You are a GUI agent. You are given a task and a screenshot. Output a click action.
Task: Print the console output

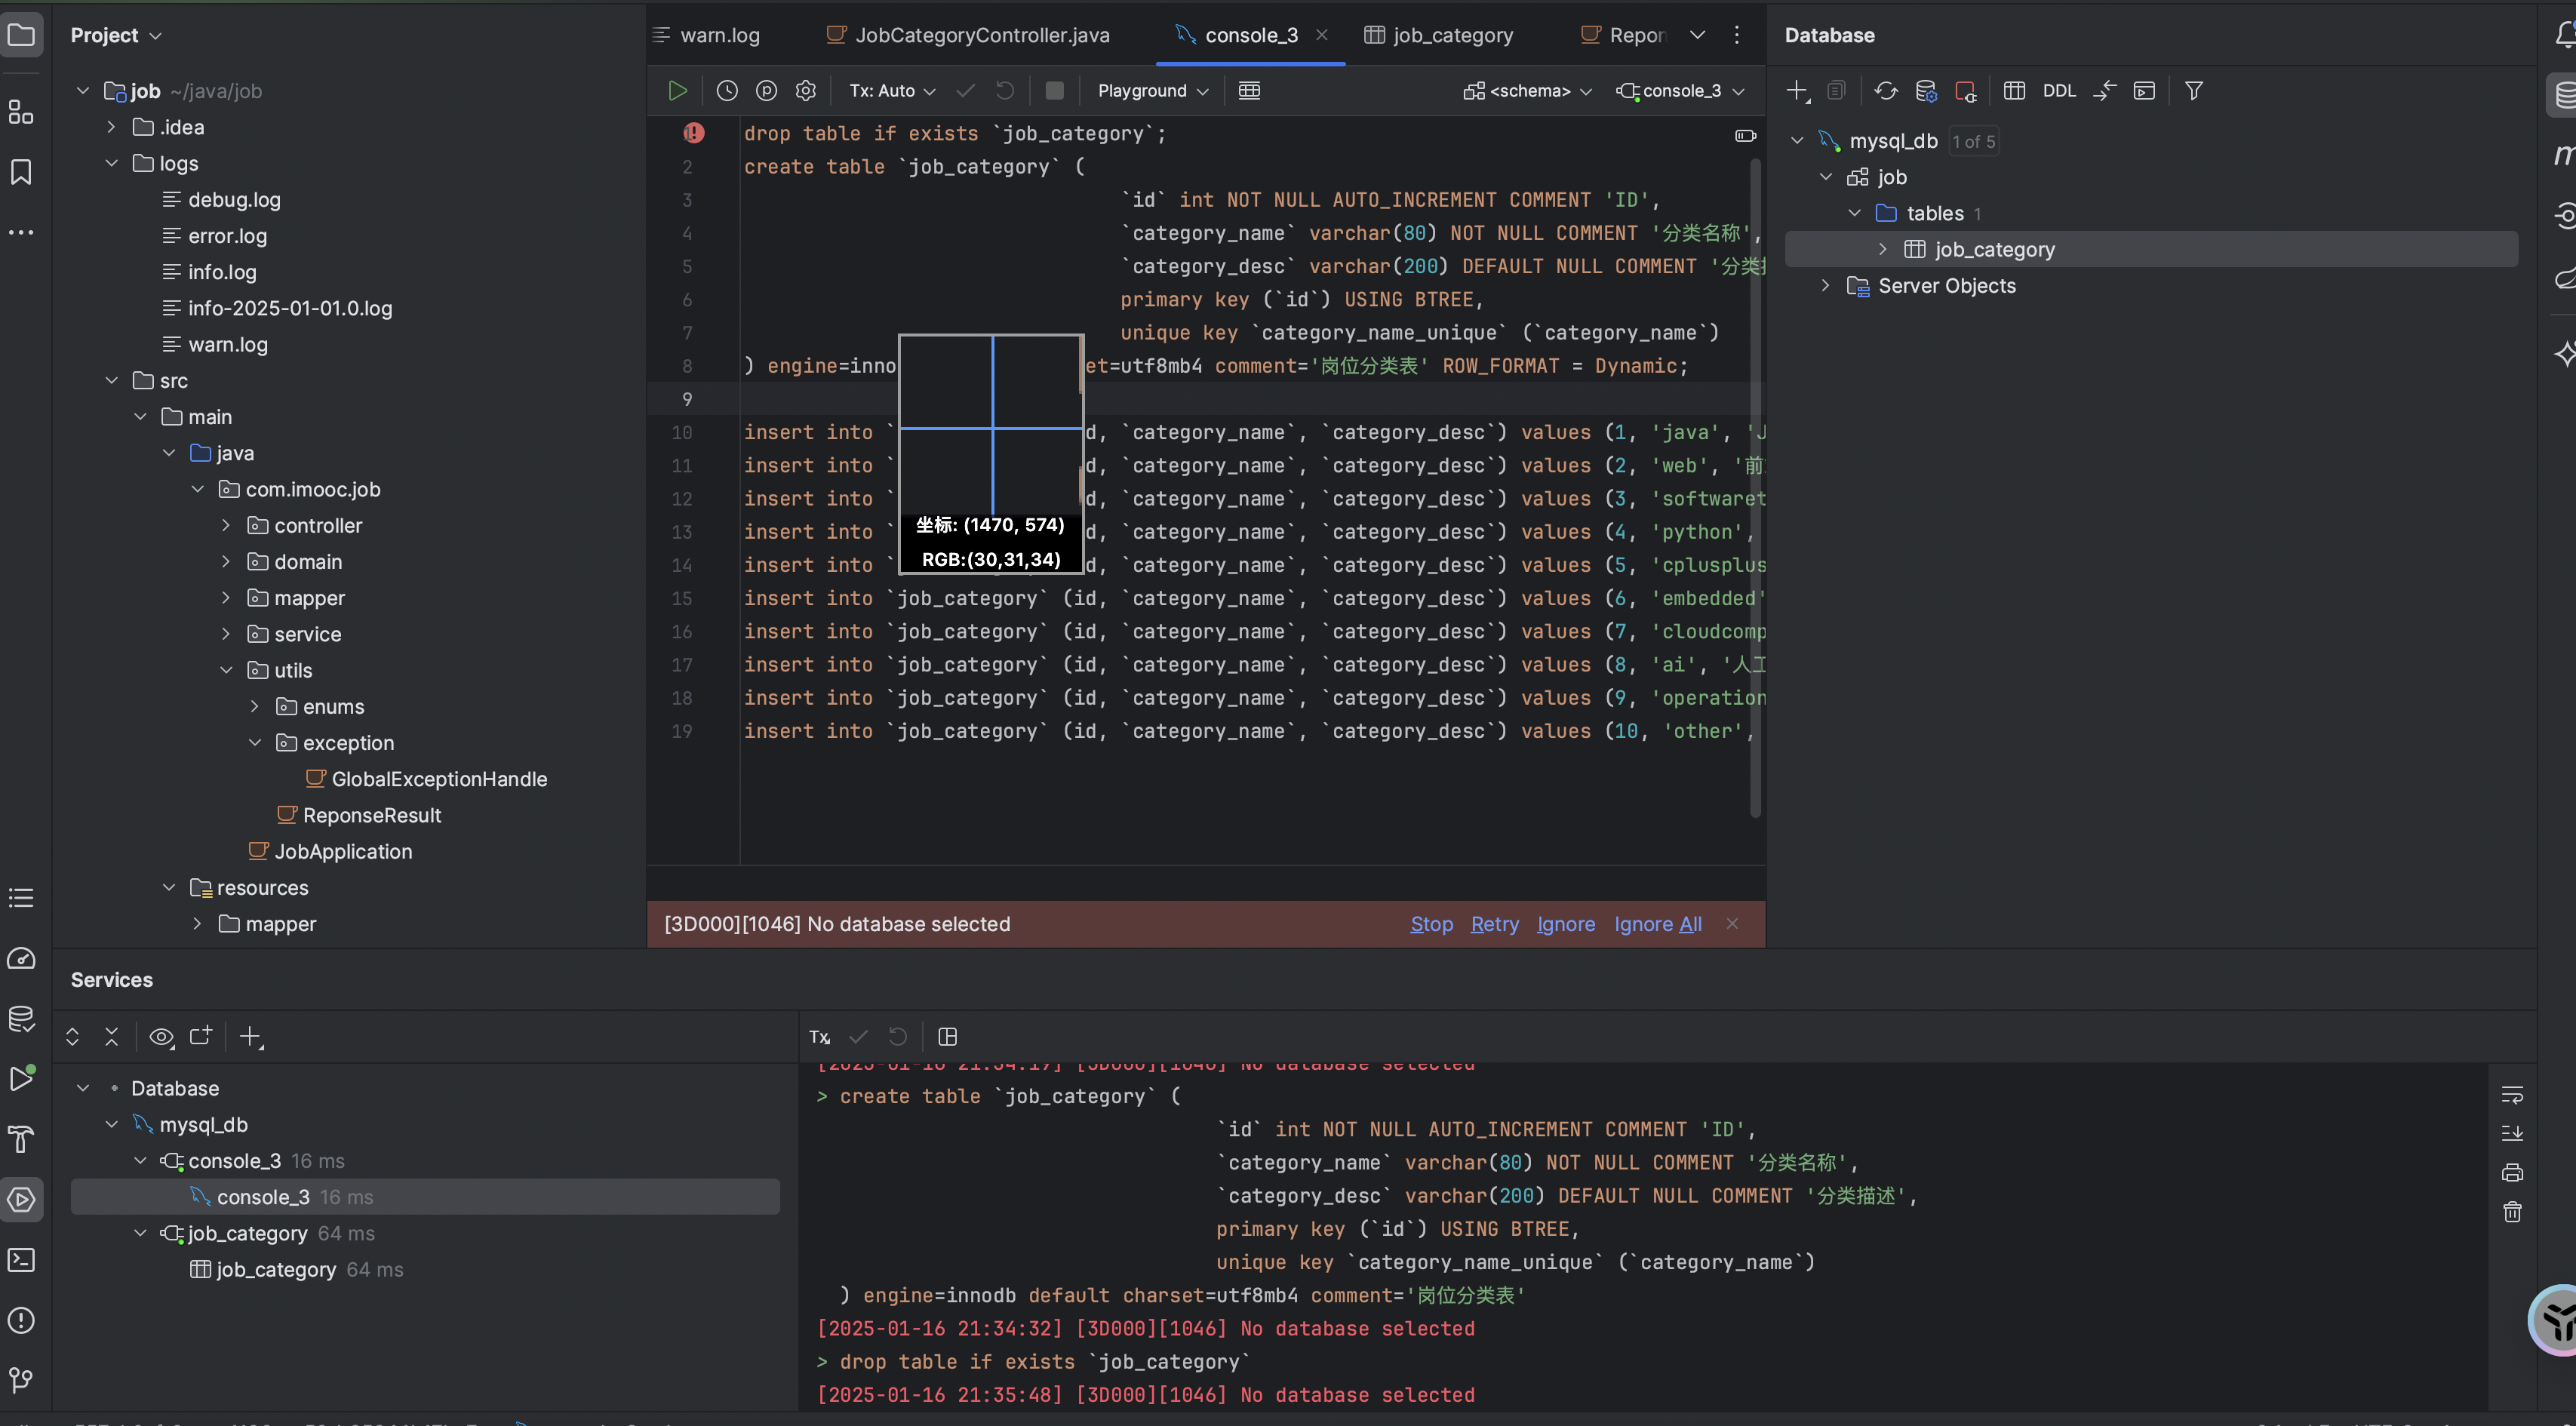[2512, 1172]
